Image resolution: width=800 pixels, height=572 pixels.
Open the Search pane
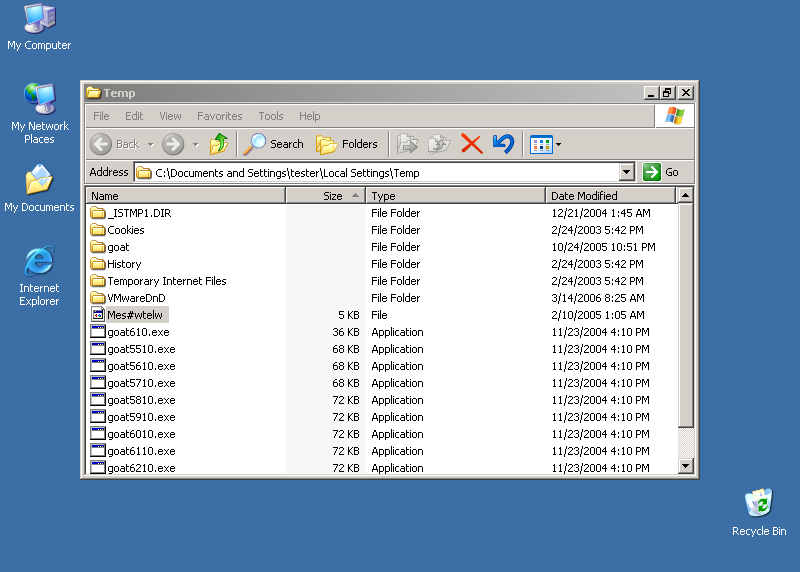(x=273, y=144)
